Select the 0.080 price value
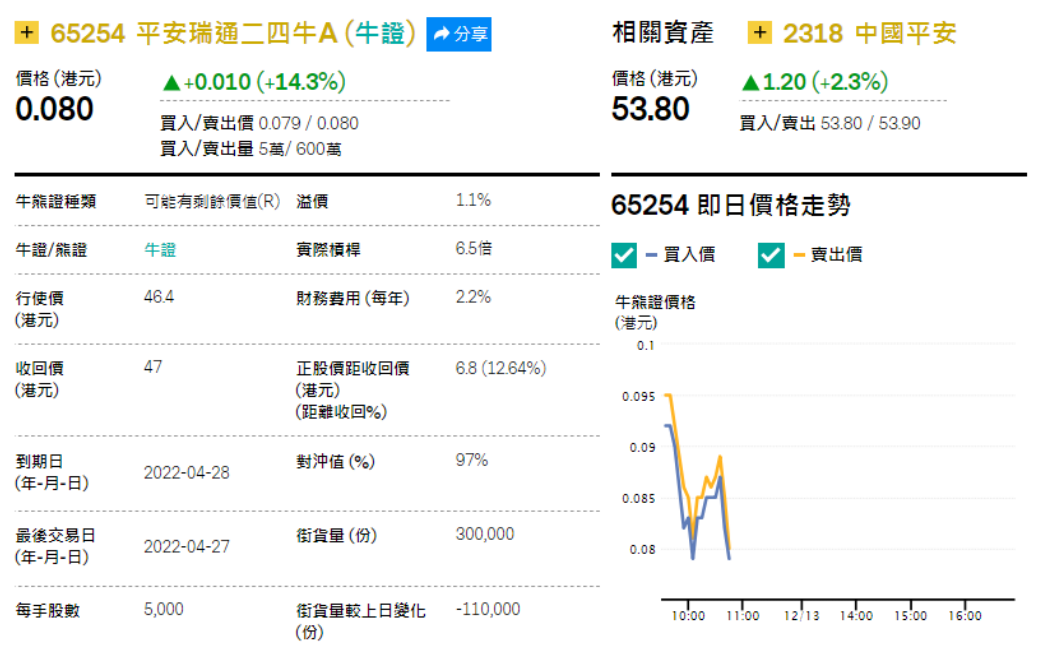The height and width of the screenshot is (650, 1048). tap(54, 110)
